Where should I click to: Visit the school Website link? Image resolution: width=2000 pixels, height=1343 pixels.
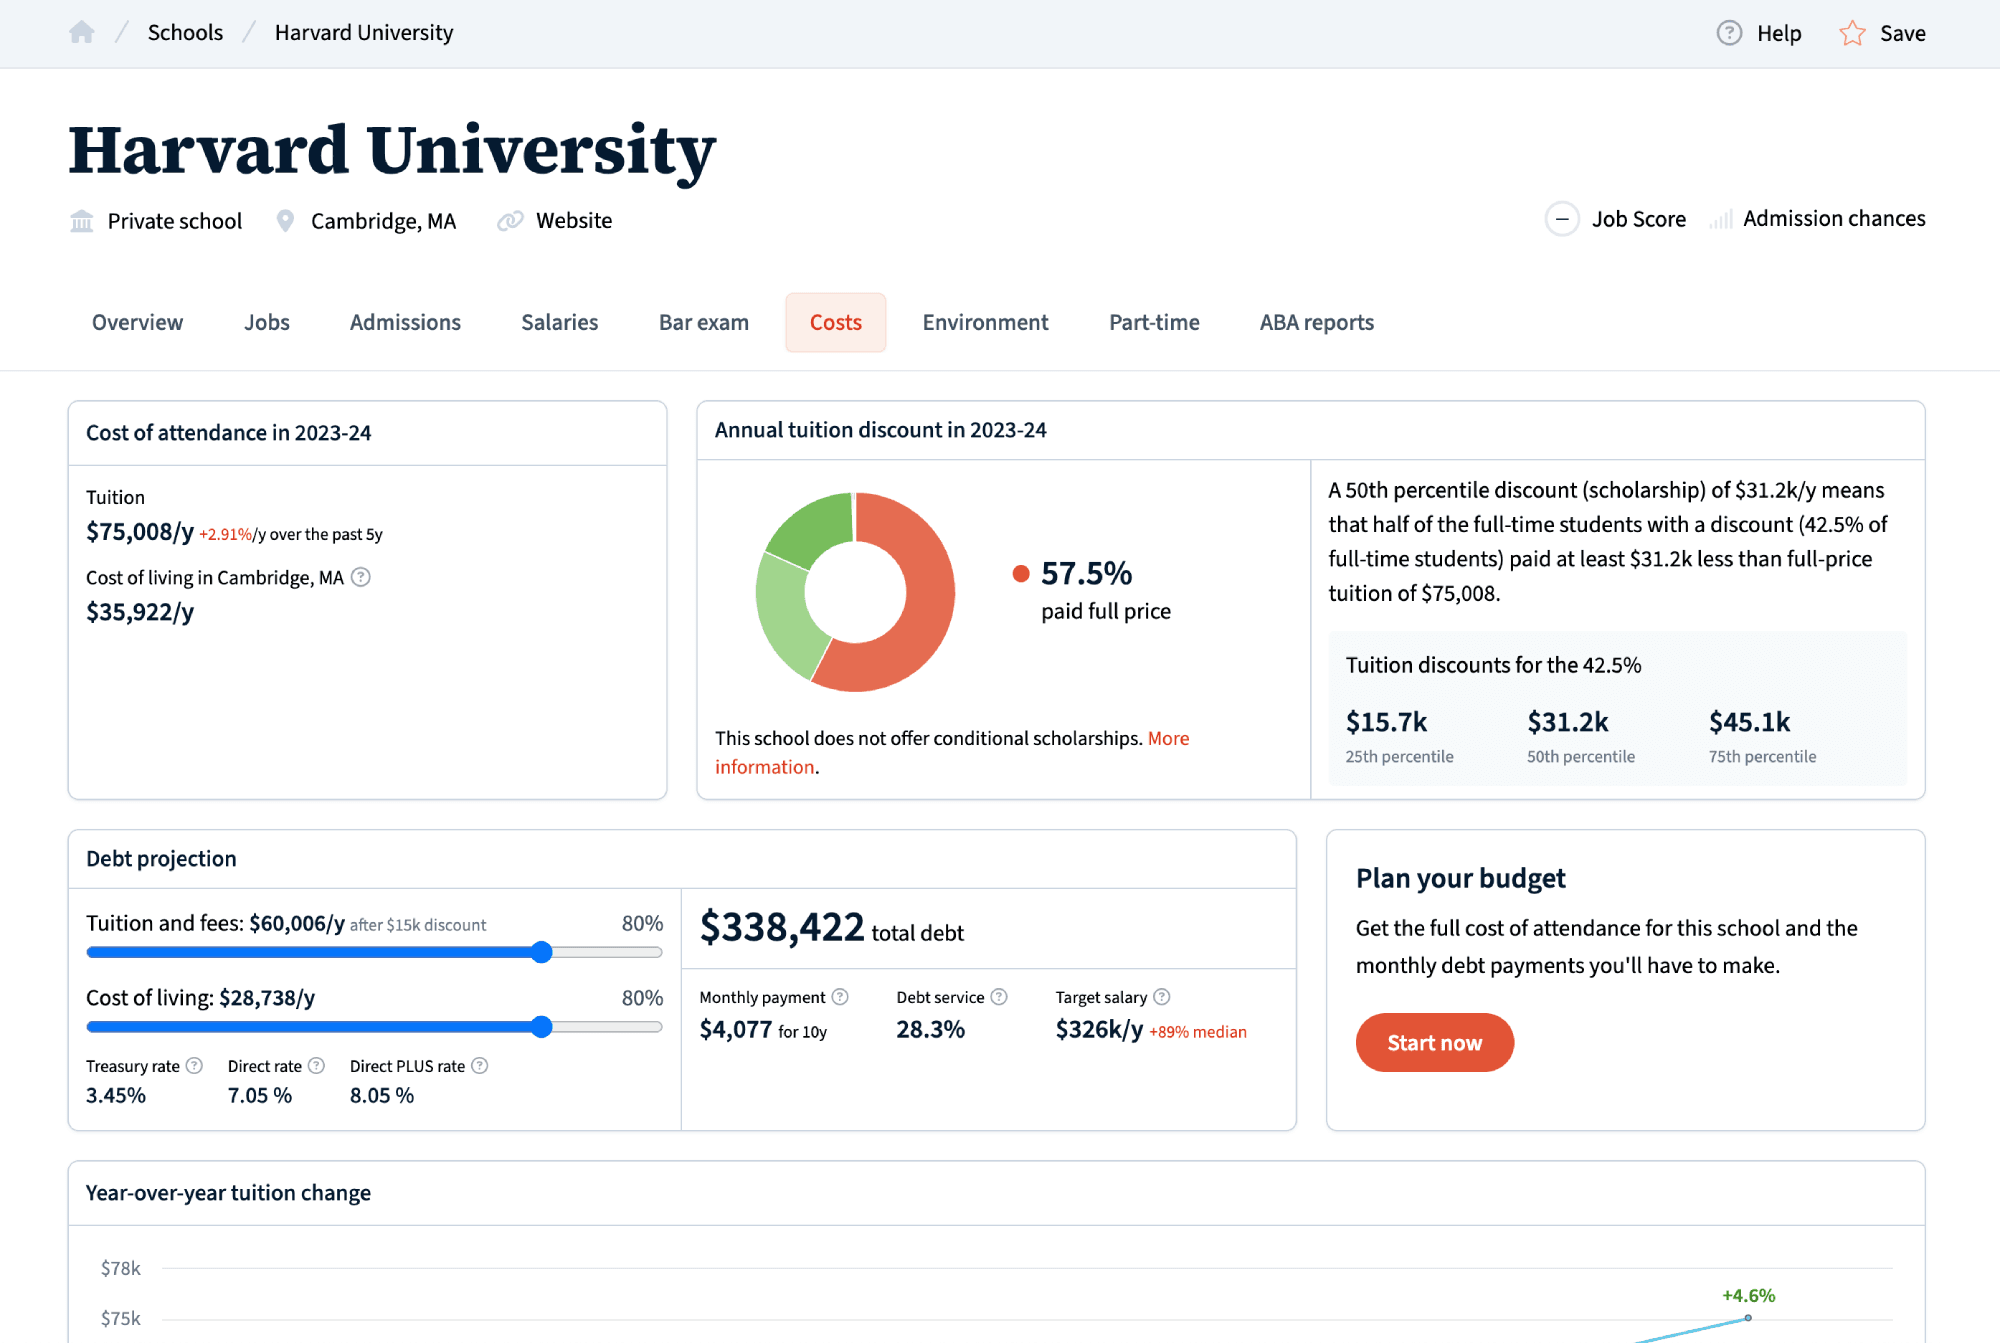pos(574,221)
